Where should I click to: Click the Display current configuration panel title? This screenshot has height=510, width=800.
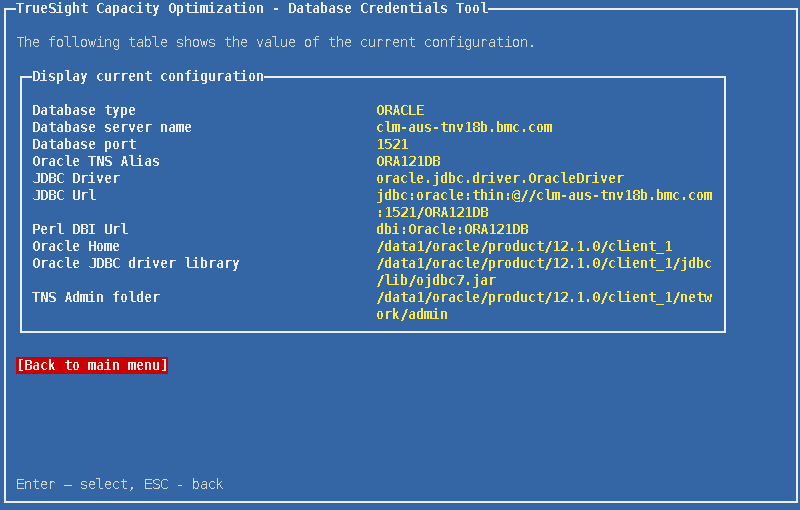(148, 76)
